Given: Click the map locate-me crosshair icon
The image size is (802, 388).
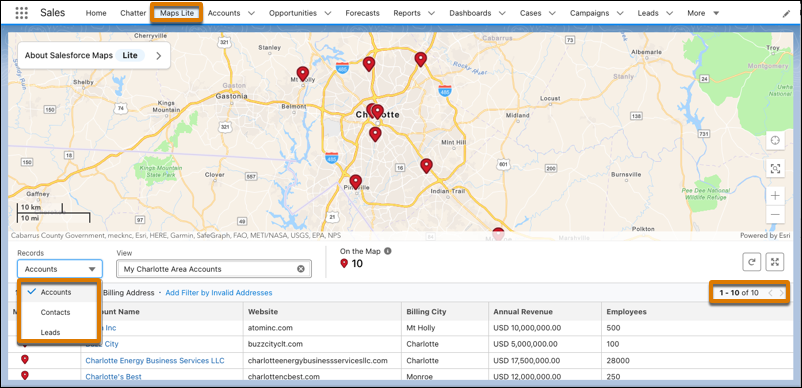Looking at the screenshot, I should click(775, 141).
